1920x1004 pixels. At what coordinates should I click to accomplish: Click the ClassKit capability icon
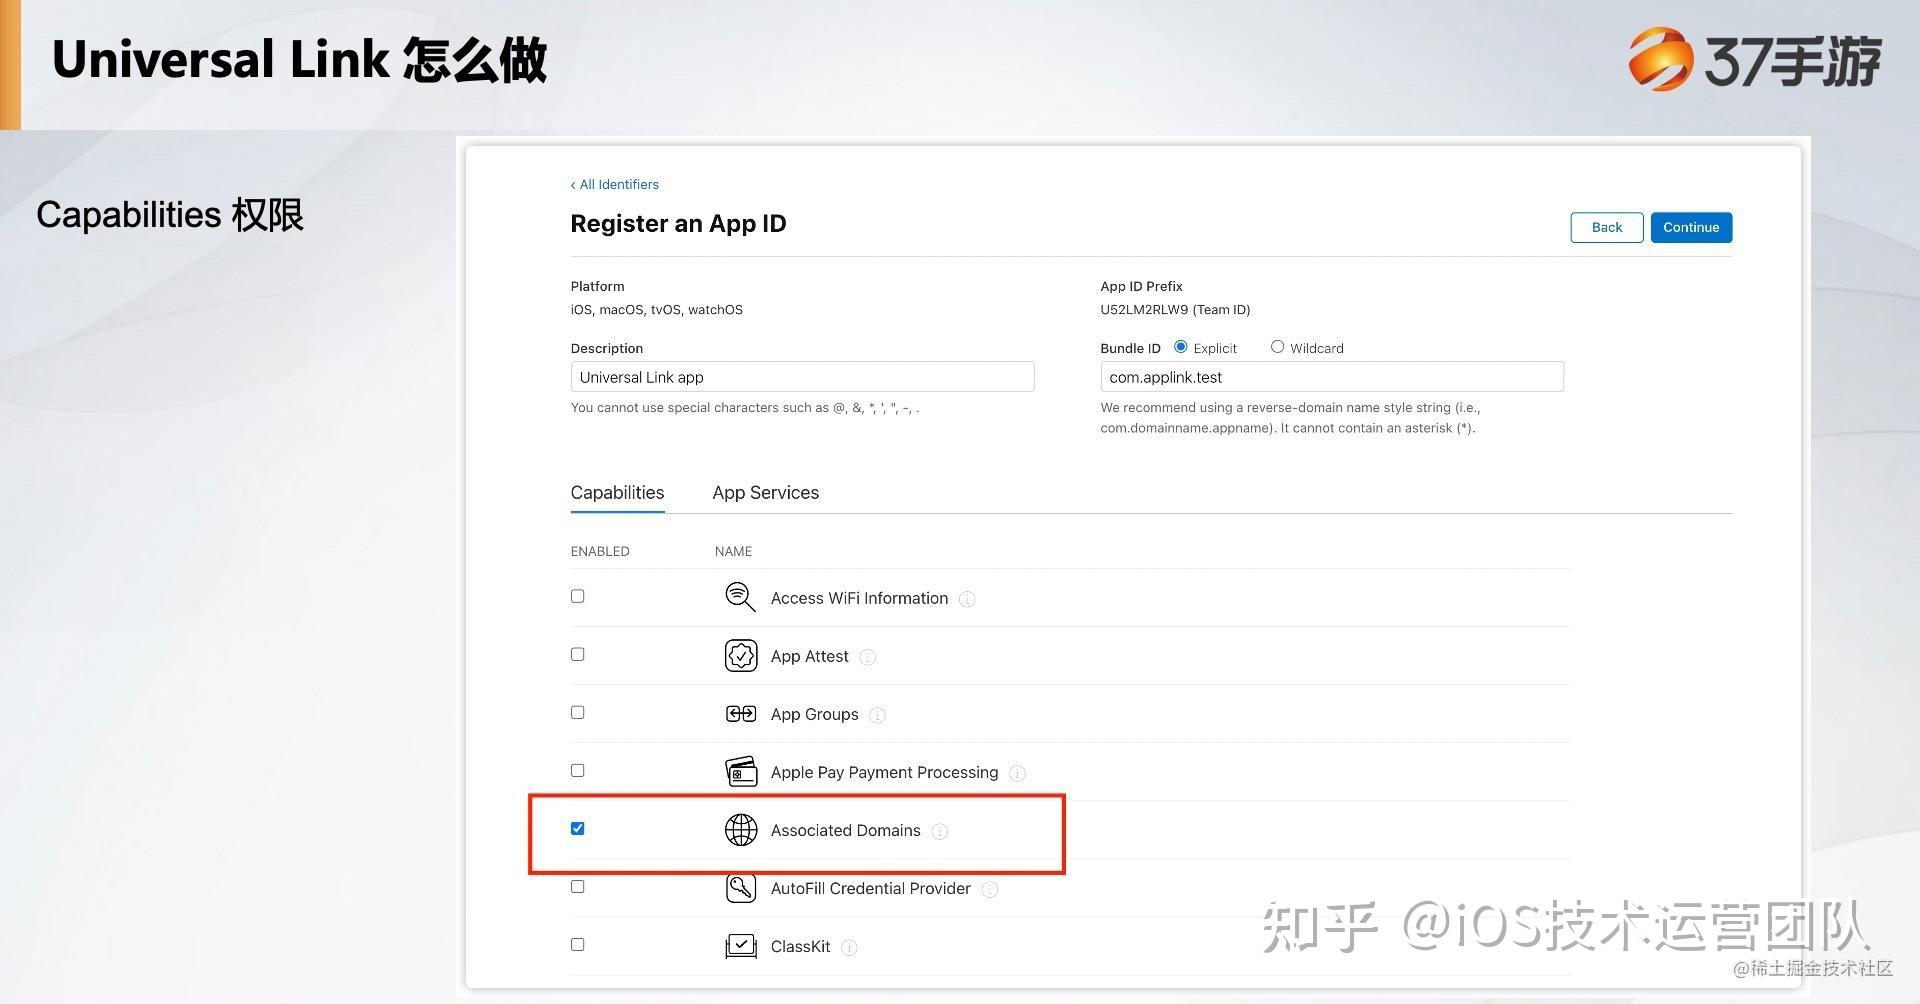point(741,946)
